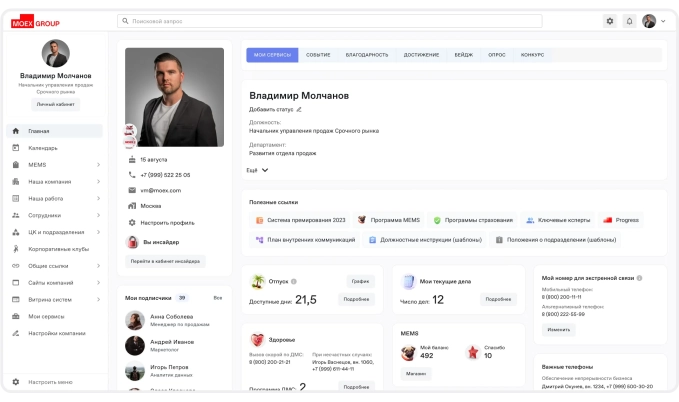Screen dimensions: 679x402
Task: Click Перейти в кабинет инсайдера button
Action: tap(165, 261)
